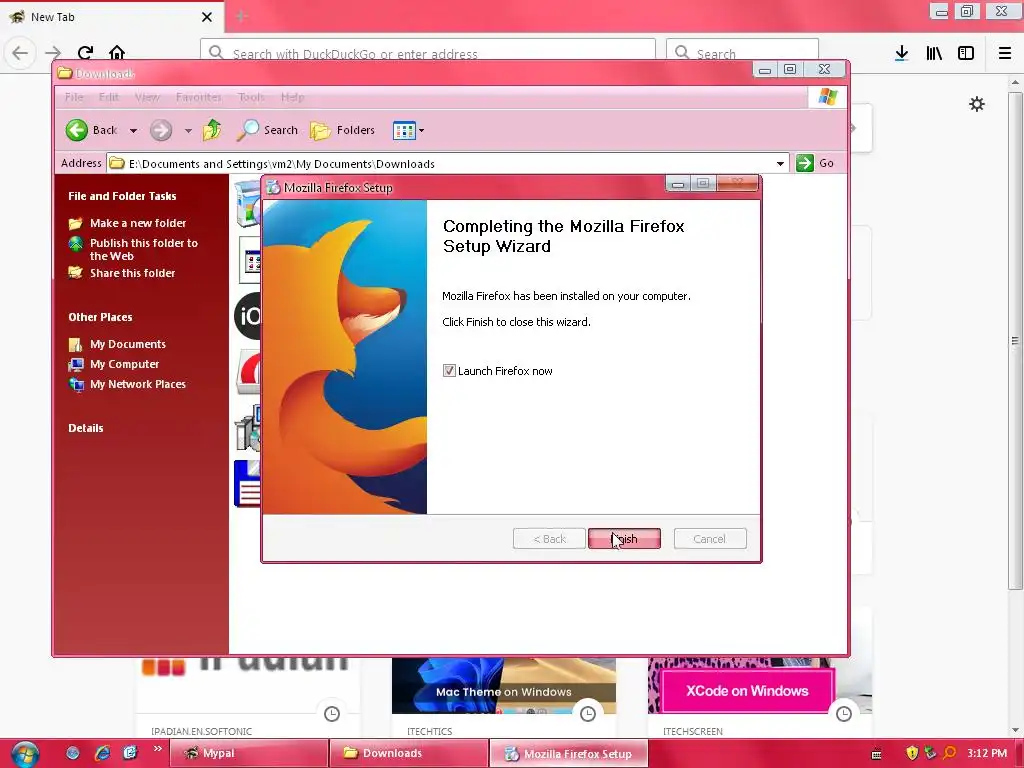1024x768 pixels.
Task: Open the Tools menu in Downloads window
Action: point(251,97)
